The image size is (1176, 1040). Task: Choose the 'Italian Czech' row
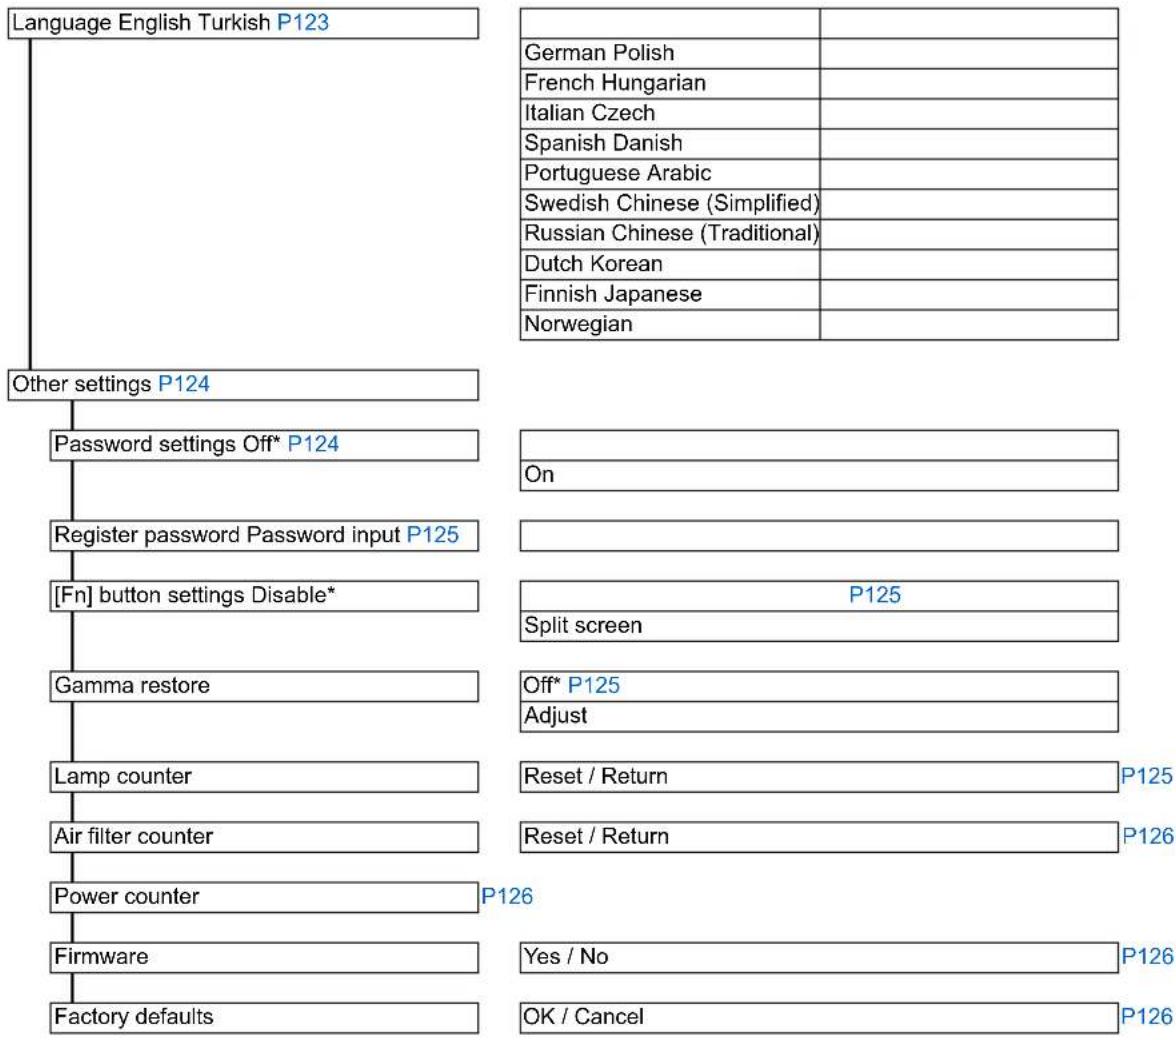(x=670, y=113)
